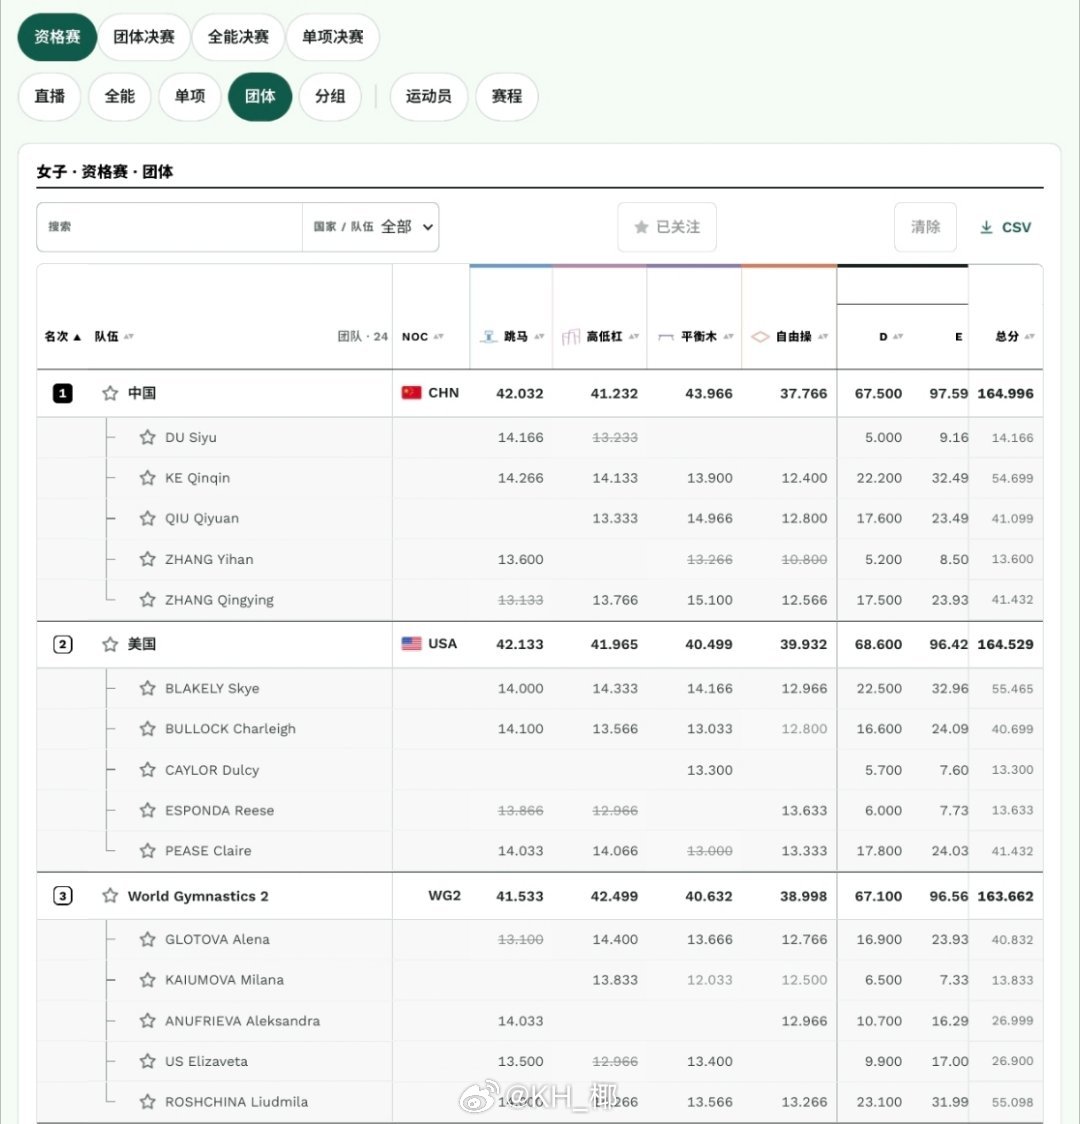Toggle star for 美国 team
Image resolution: width=1080 pixels, height=1124 pixels.
pyautogui.click(x=110, y=644)
